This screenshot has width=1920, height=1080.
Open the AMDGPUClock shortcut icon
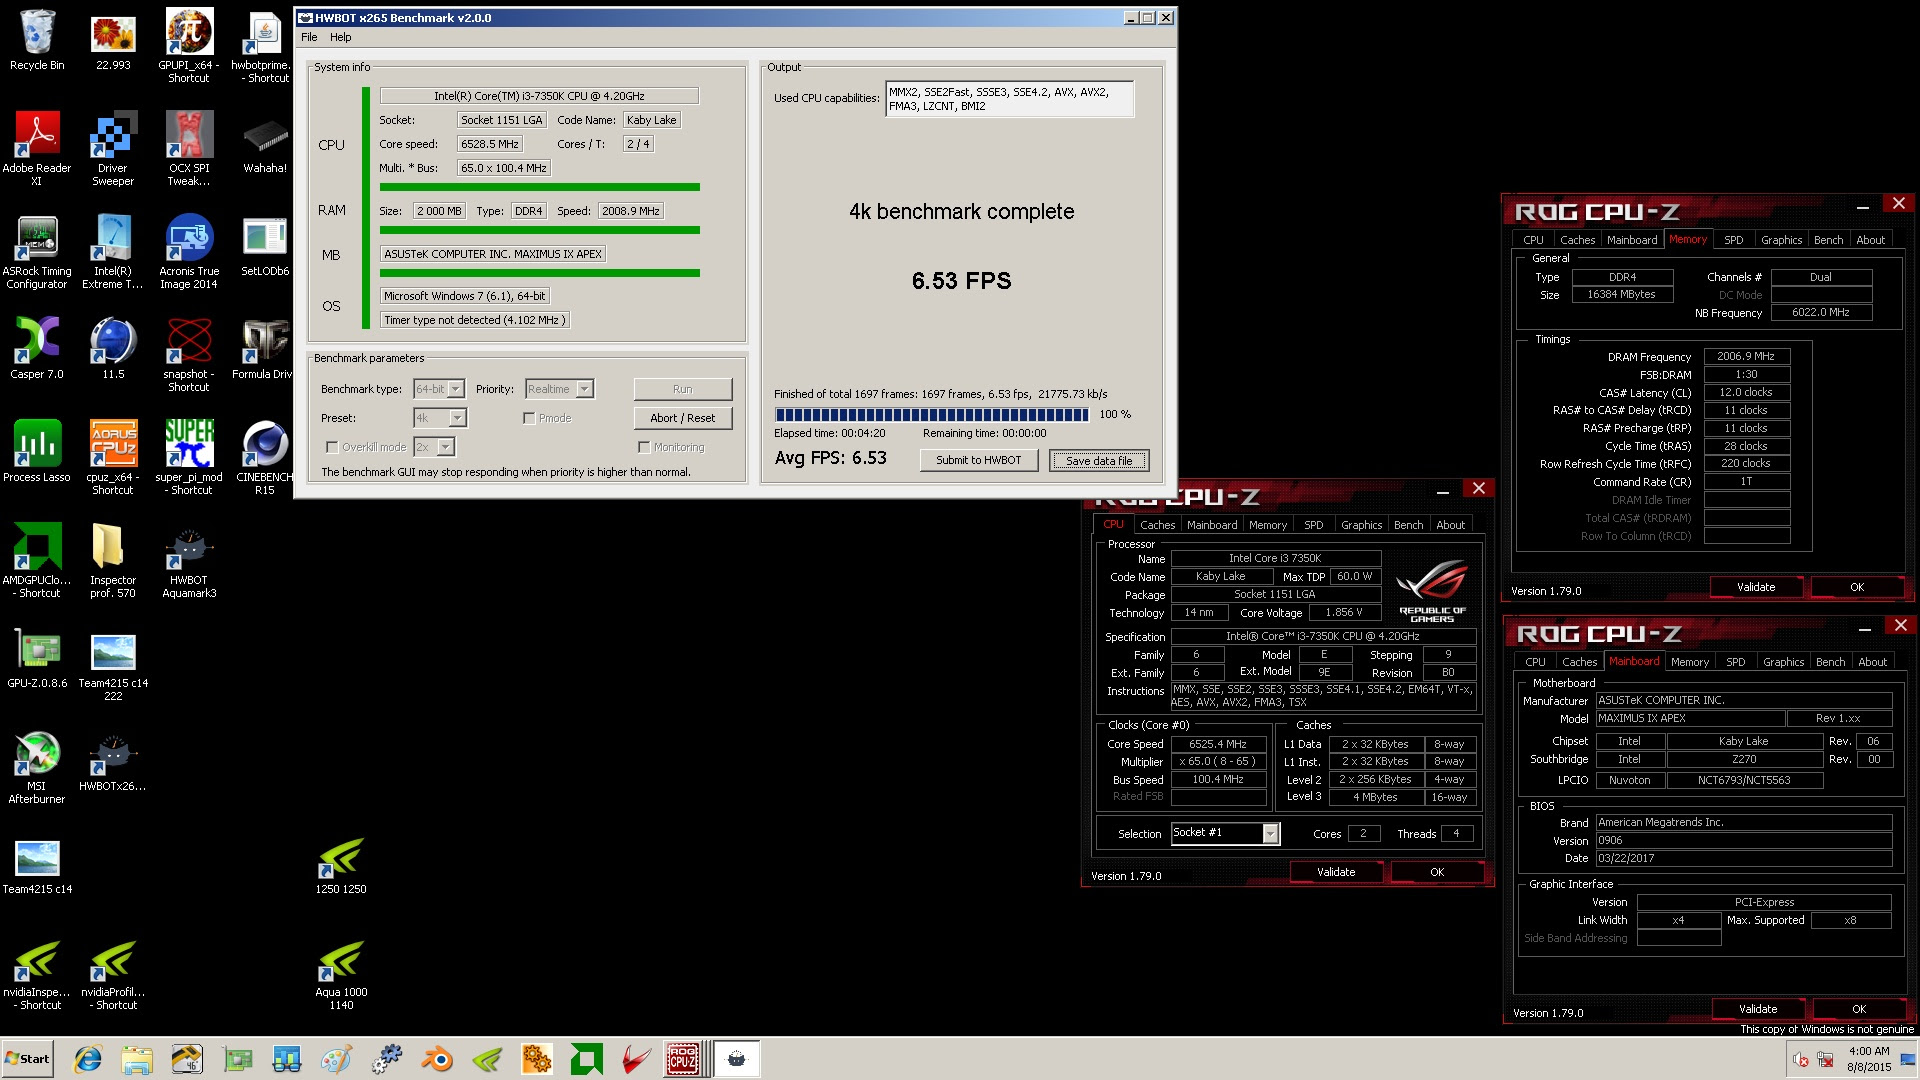click(37, 560)
